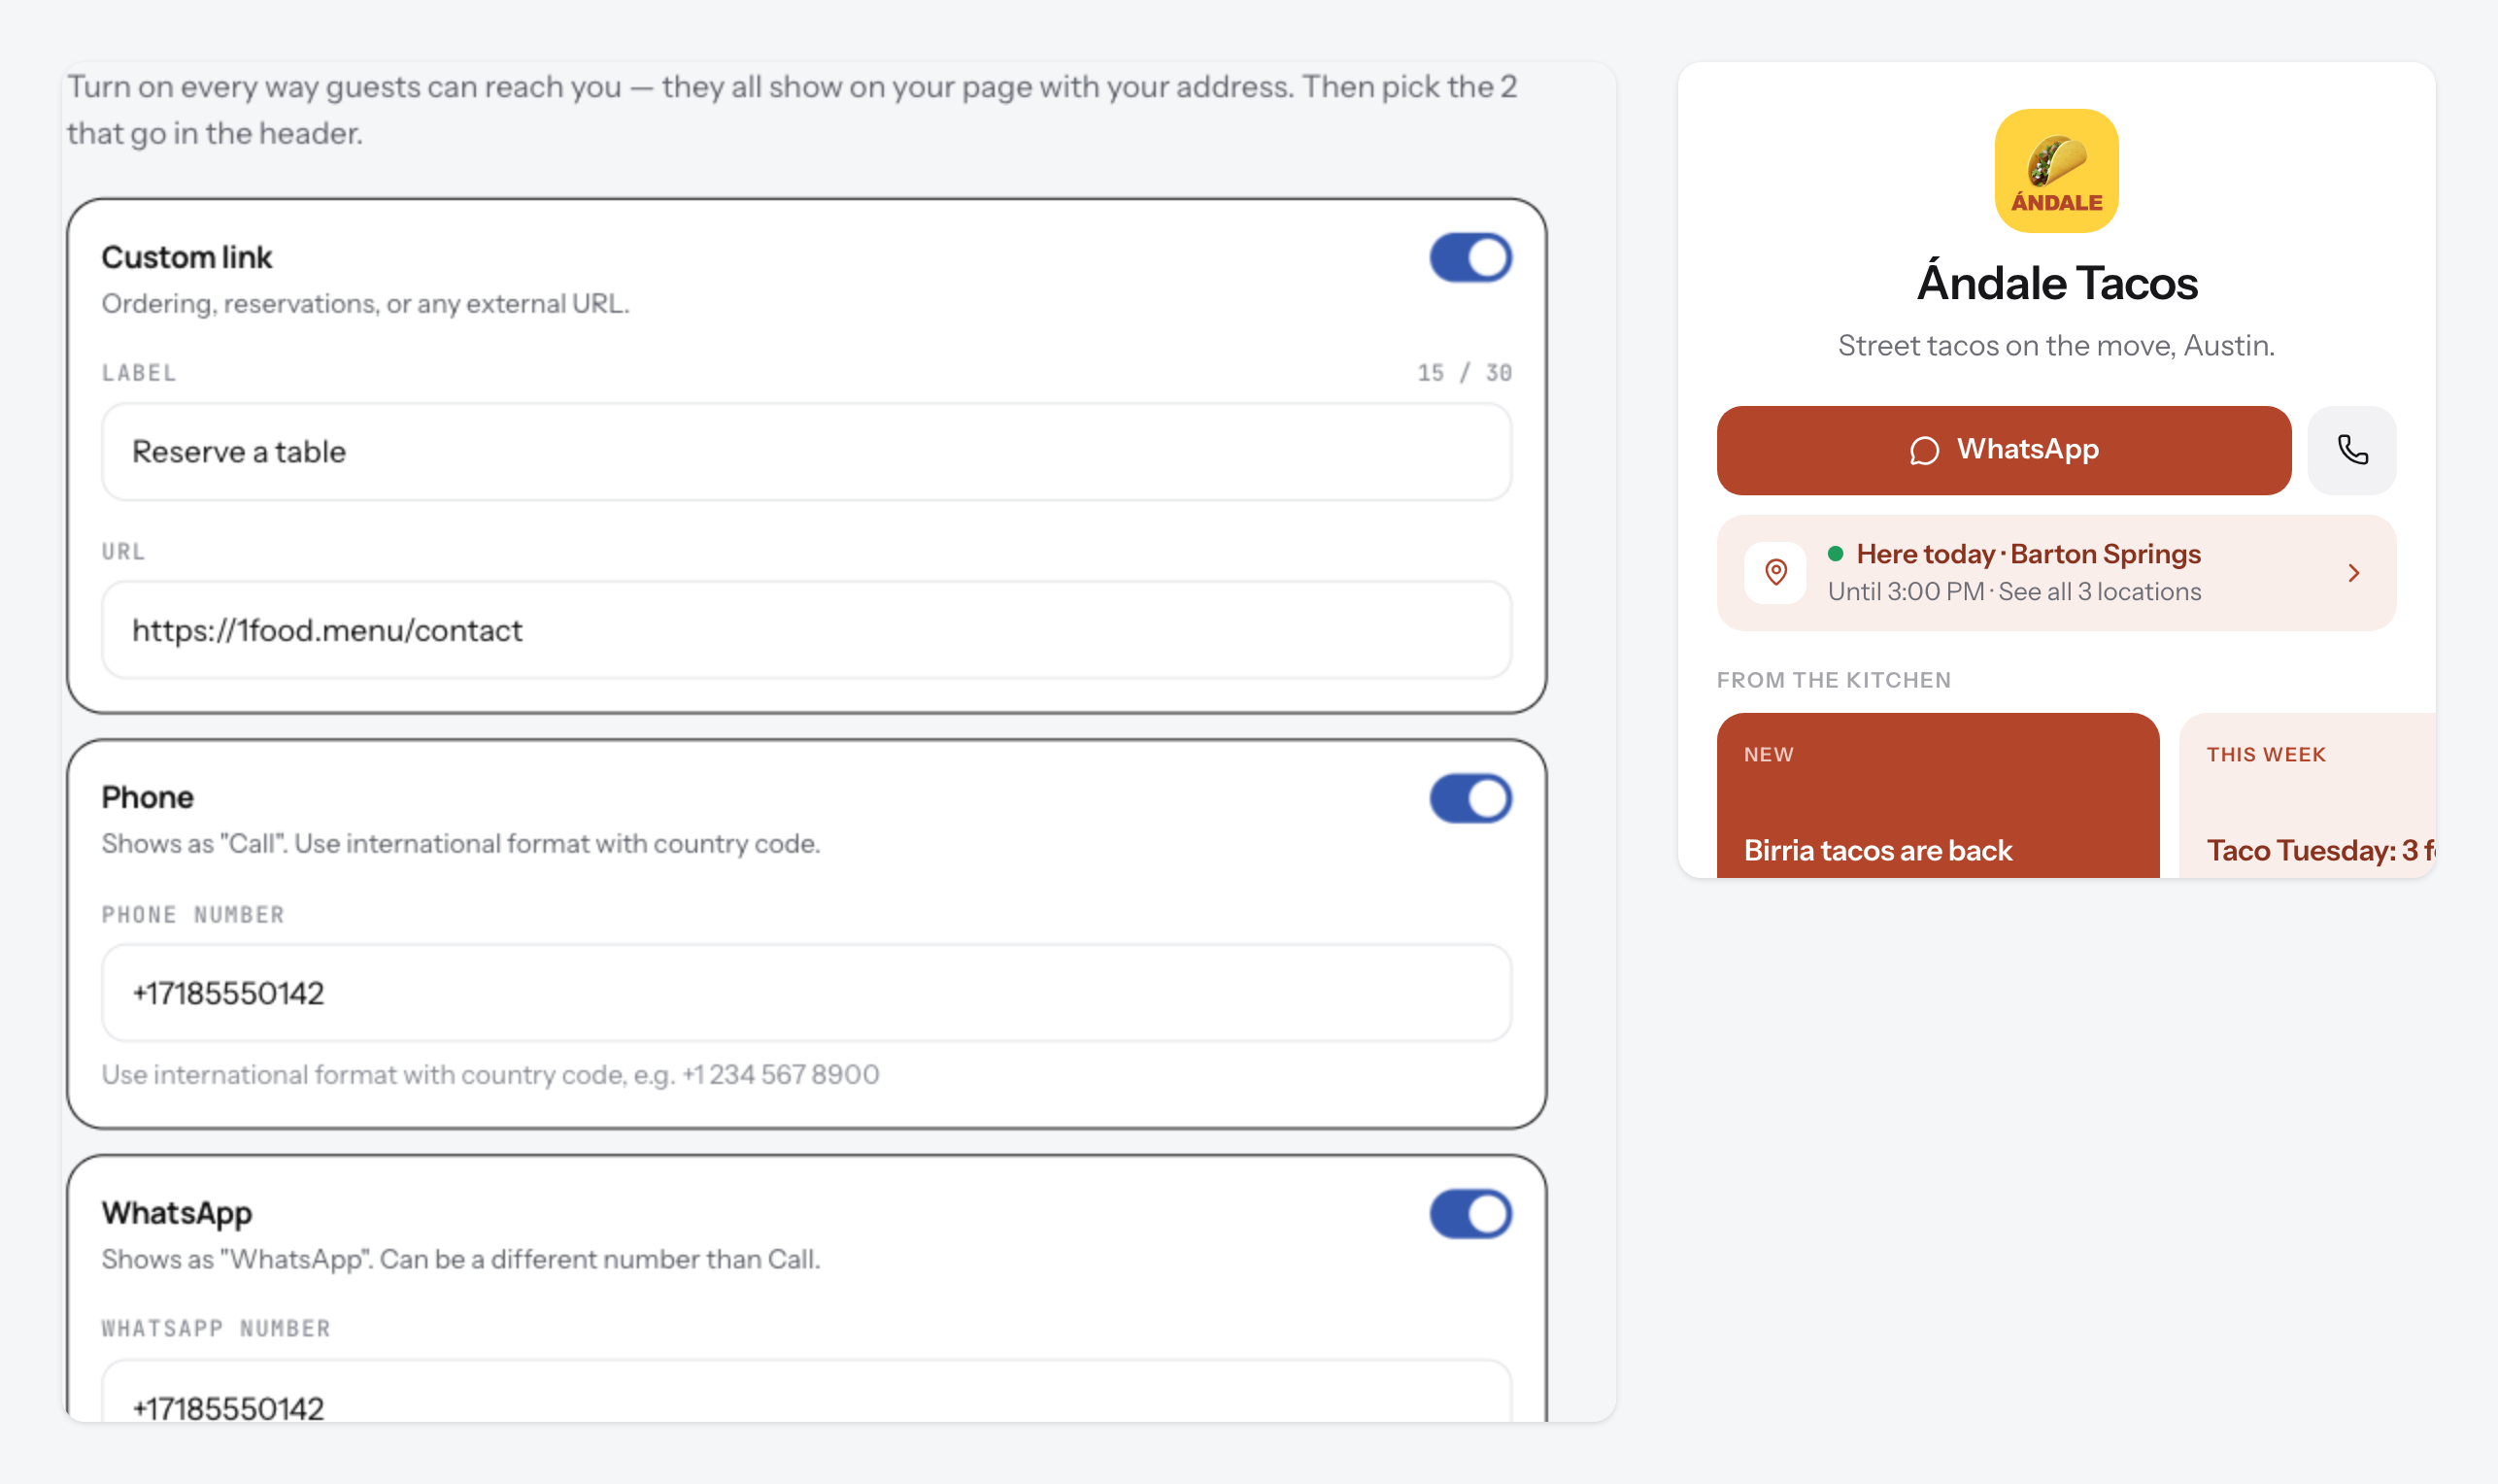
Task: Tap the red WhatsApp button in preview
Action: point(2003,450)
